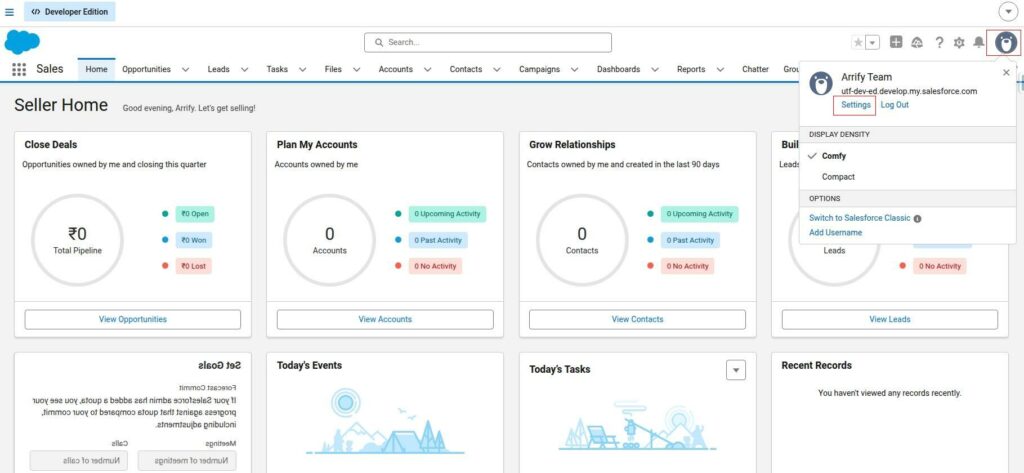This screenshot has height=473, width=1024.
Task: Open the favorites list dropdown arrow
Action: pyautogui.click(x=872, y=42)
